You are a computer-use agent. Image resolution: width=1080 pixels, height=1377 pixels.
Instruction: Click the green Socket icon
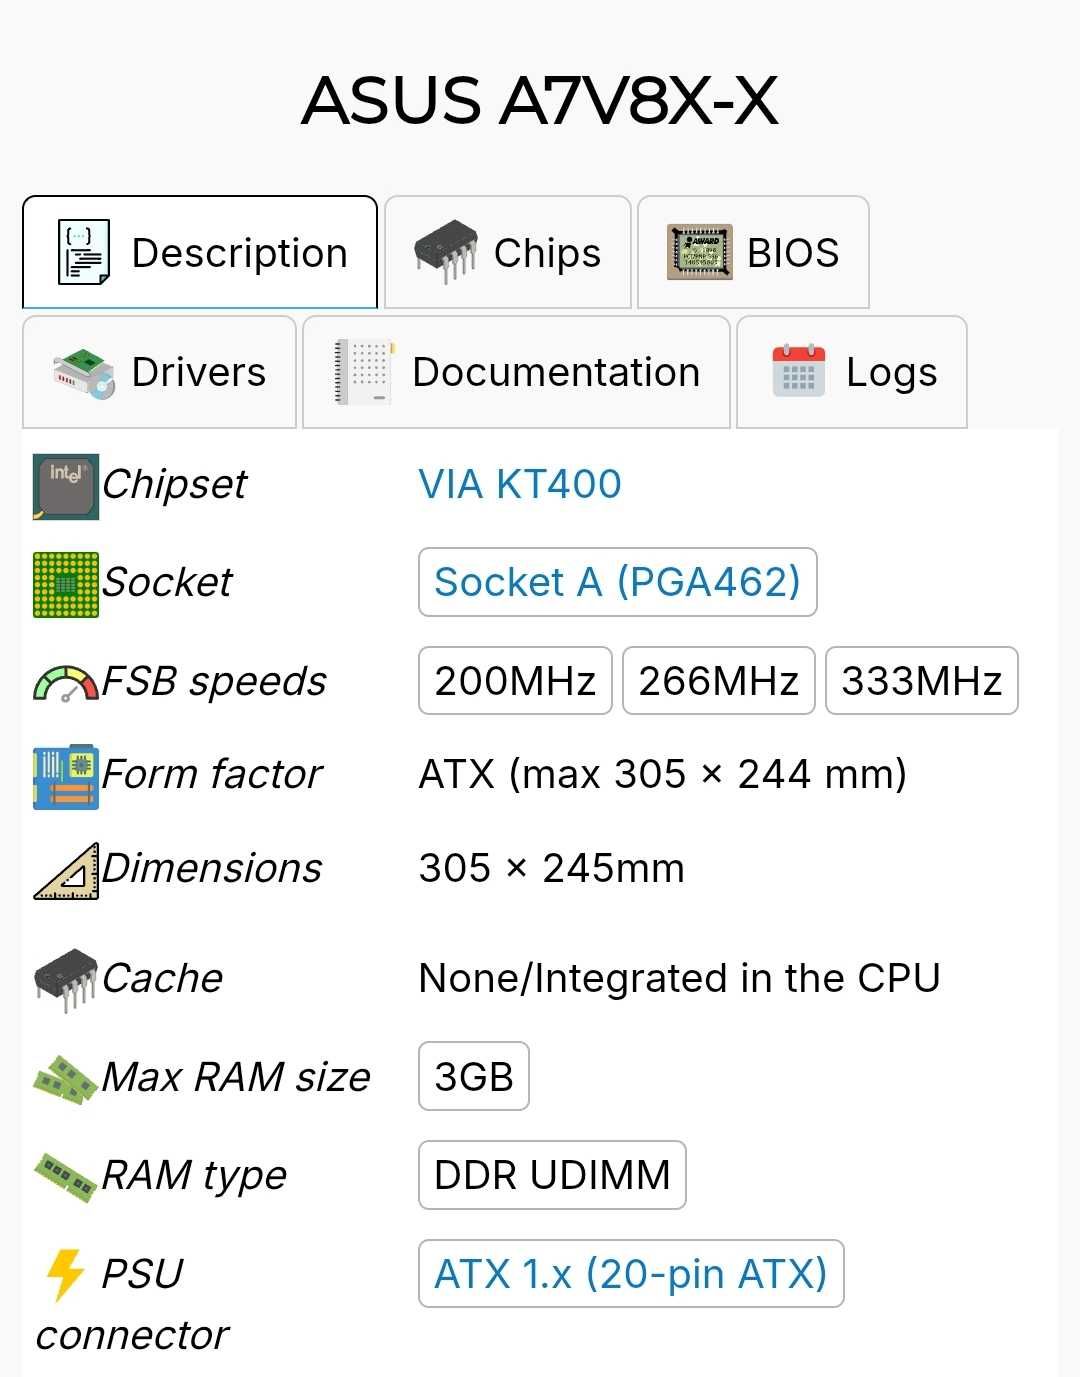tap(66, 585)
